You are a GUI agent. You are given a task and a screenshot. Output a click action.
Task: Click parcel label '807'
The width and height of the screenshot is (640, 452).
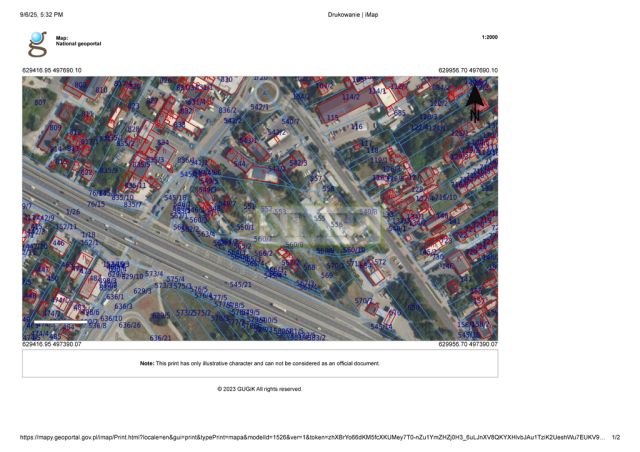(x=40, y=102)
